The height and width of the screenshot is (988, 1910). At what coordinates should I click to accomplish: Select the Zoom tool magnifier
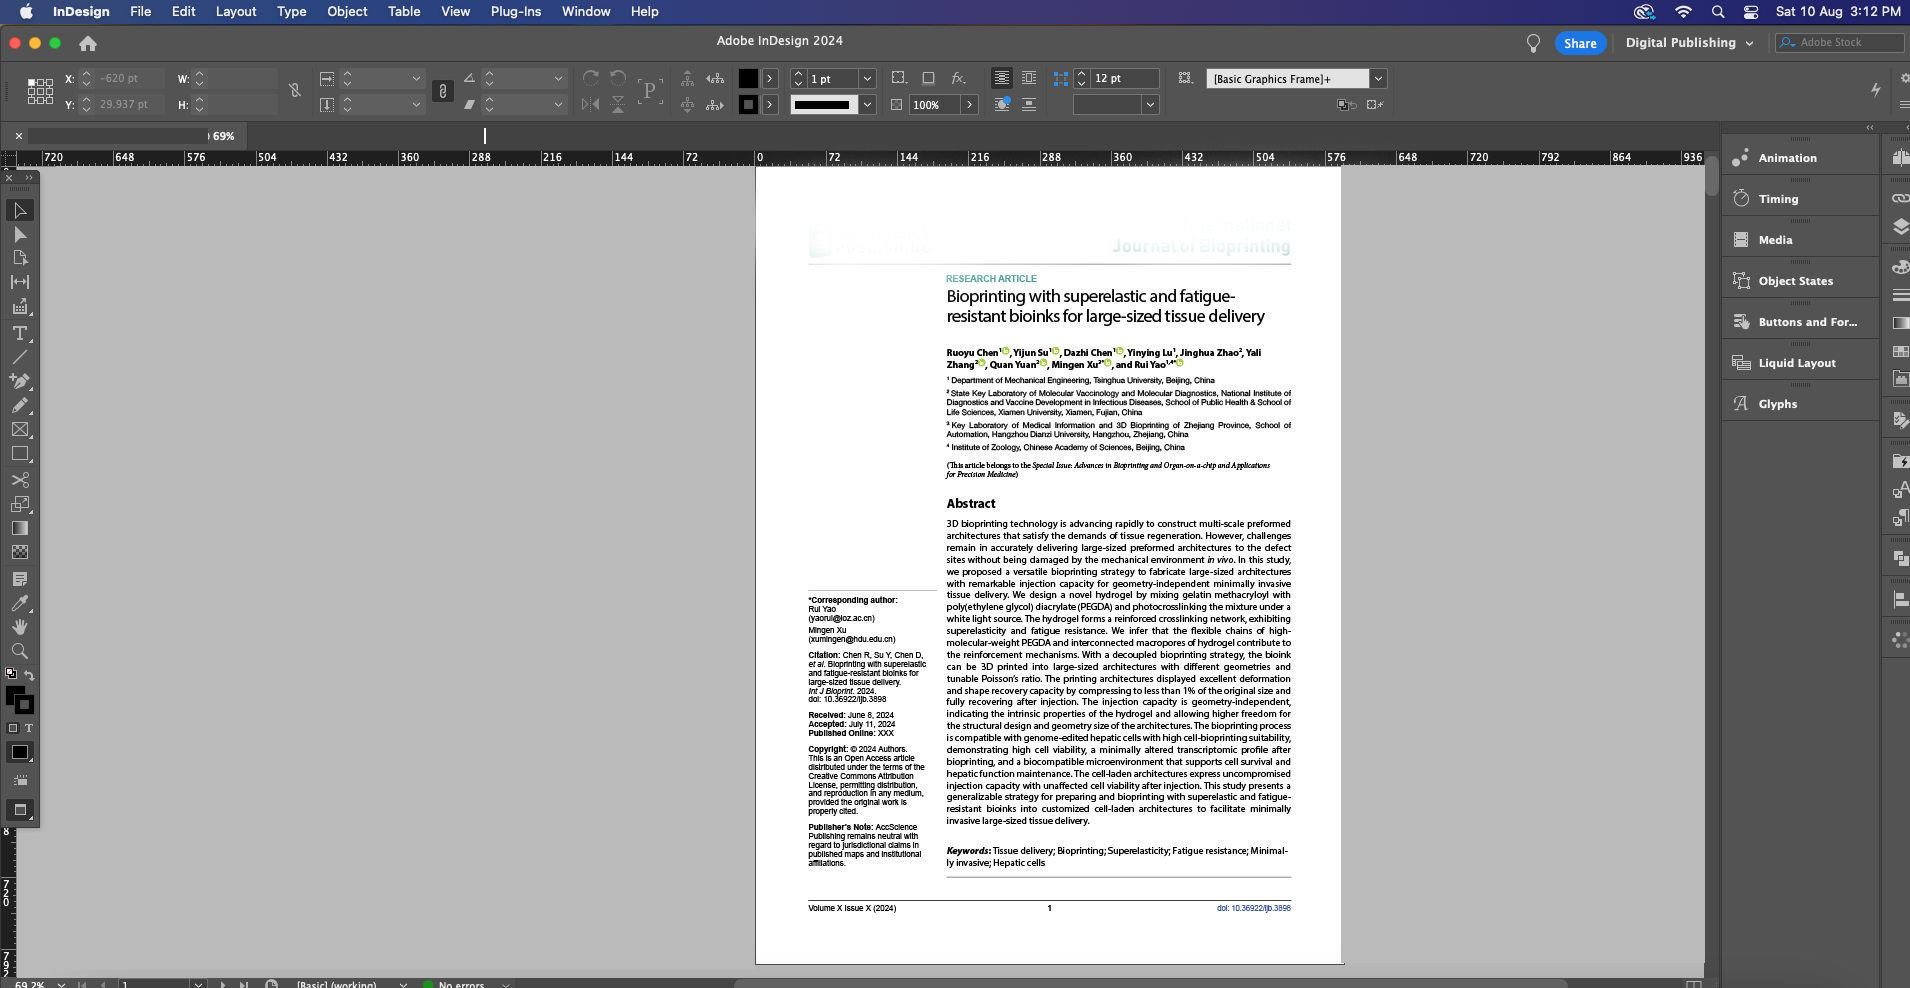(19, 651)
